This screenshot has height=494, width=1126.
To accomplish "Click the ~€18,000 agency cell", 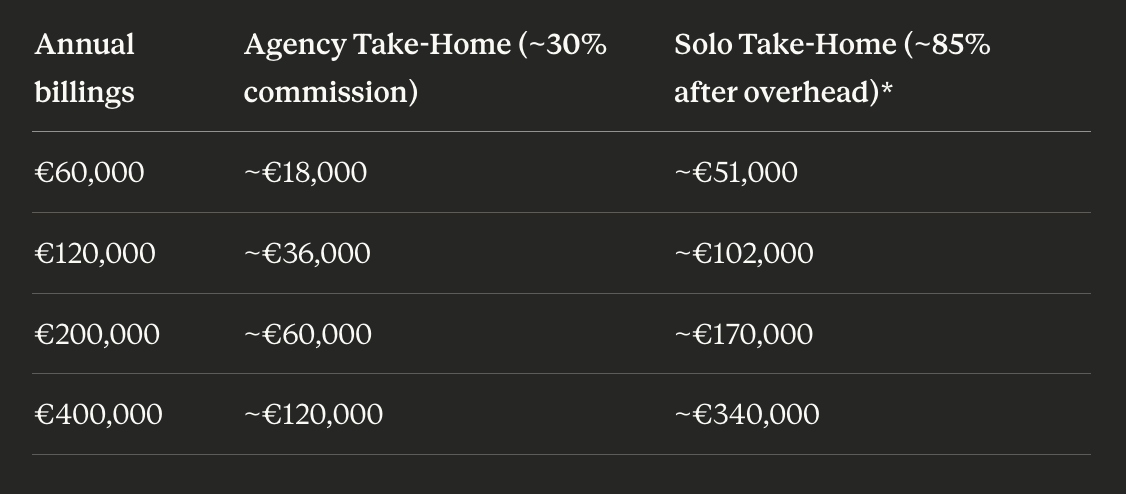I will click(x=305, y=172).
